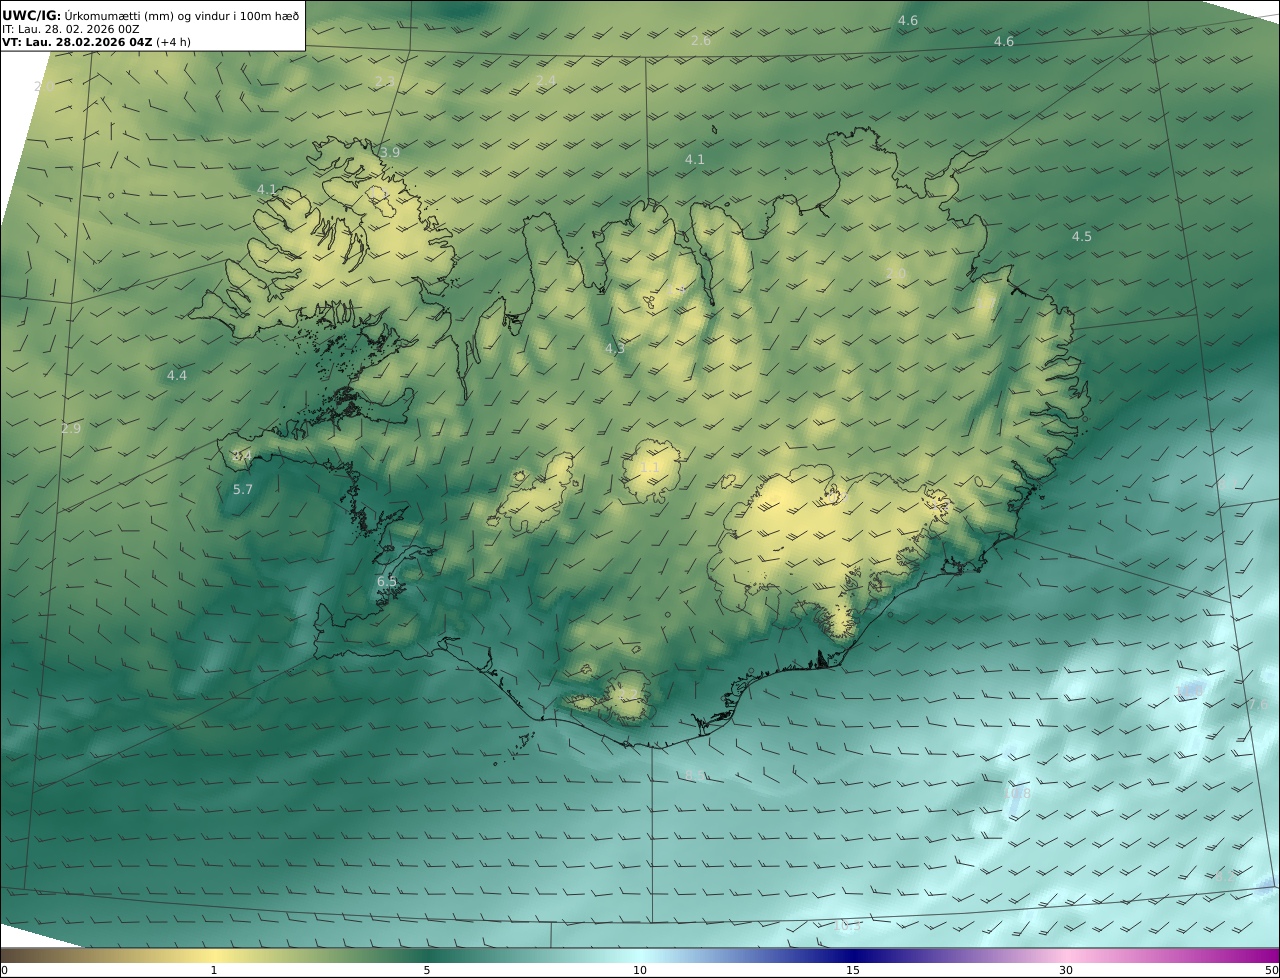Click the 'UWC/IG: Úrkomumætti (mm)' title line
Image resolution: width=1280 pixels, height=978 pixels.
151,15
